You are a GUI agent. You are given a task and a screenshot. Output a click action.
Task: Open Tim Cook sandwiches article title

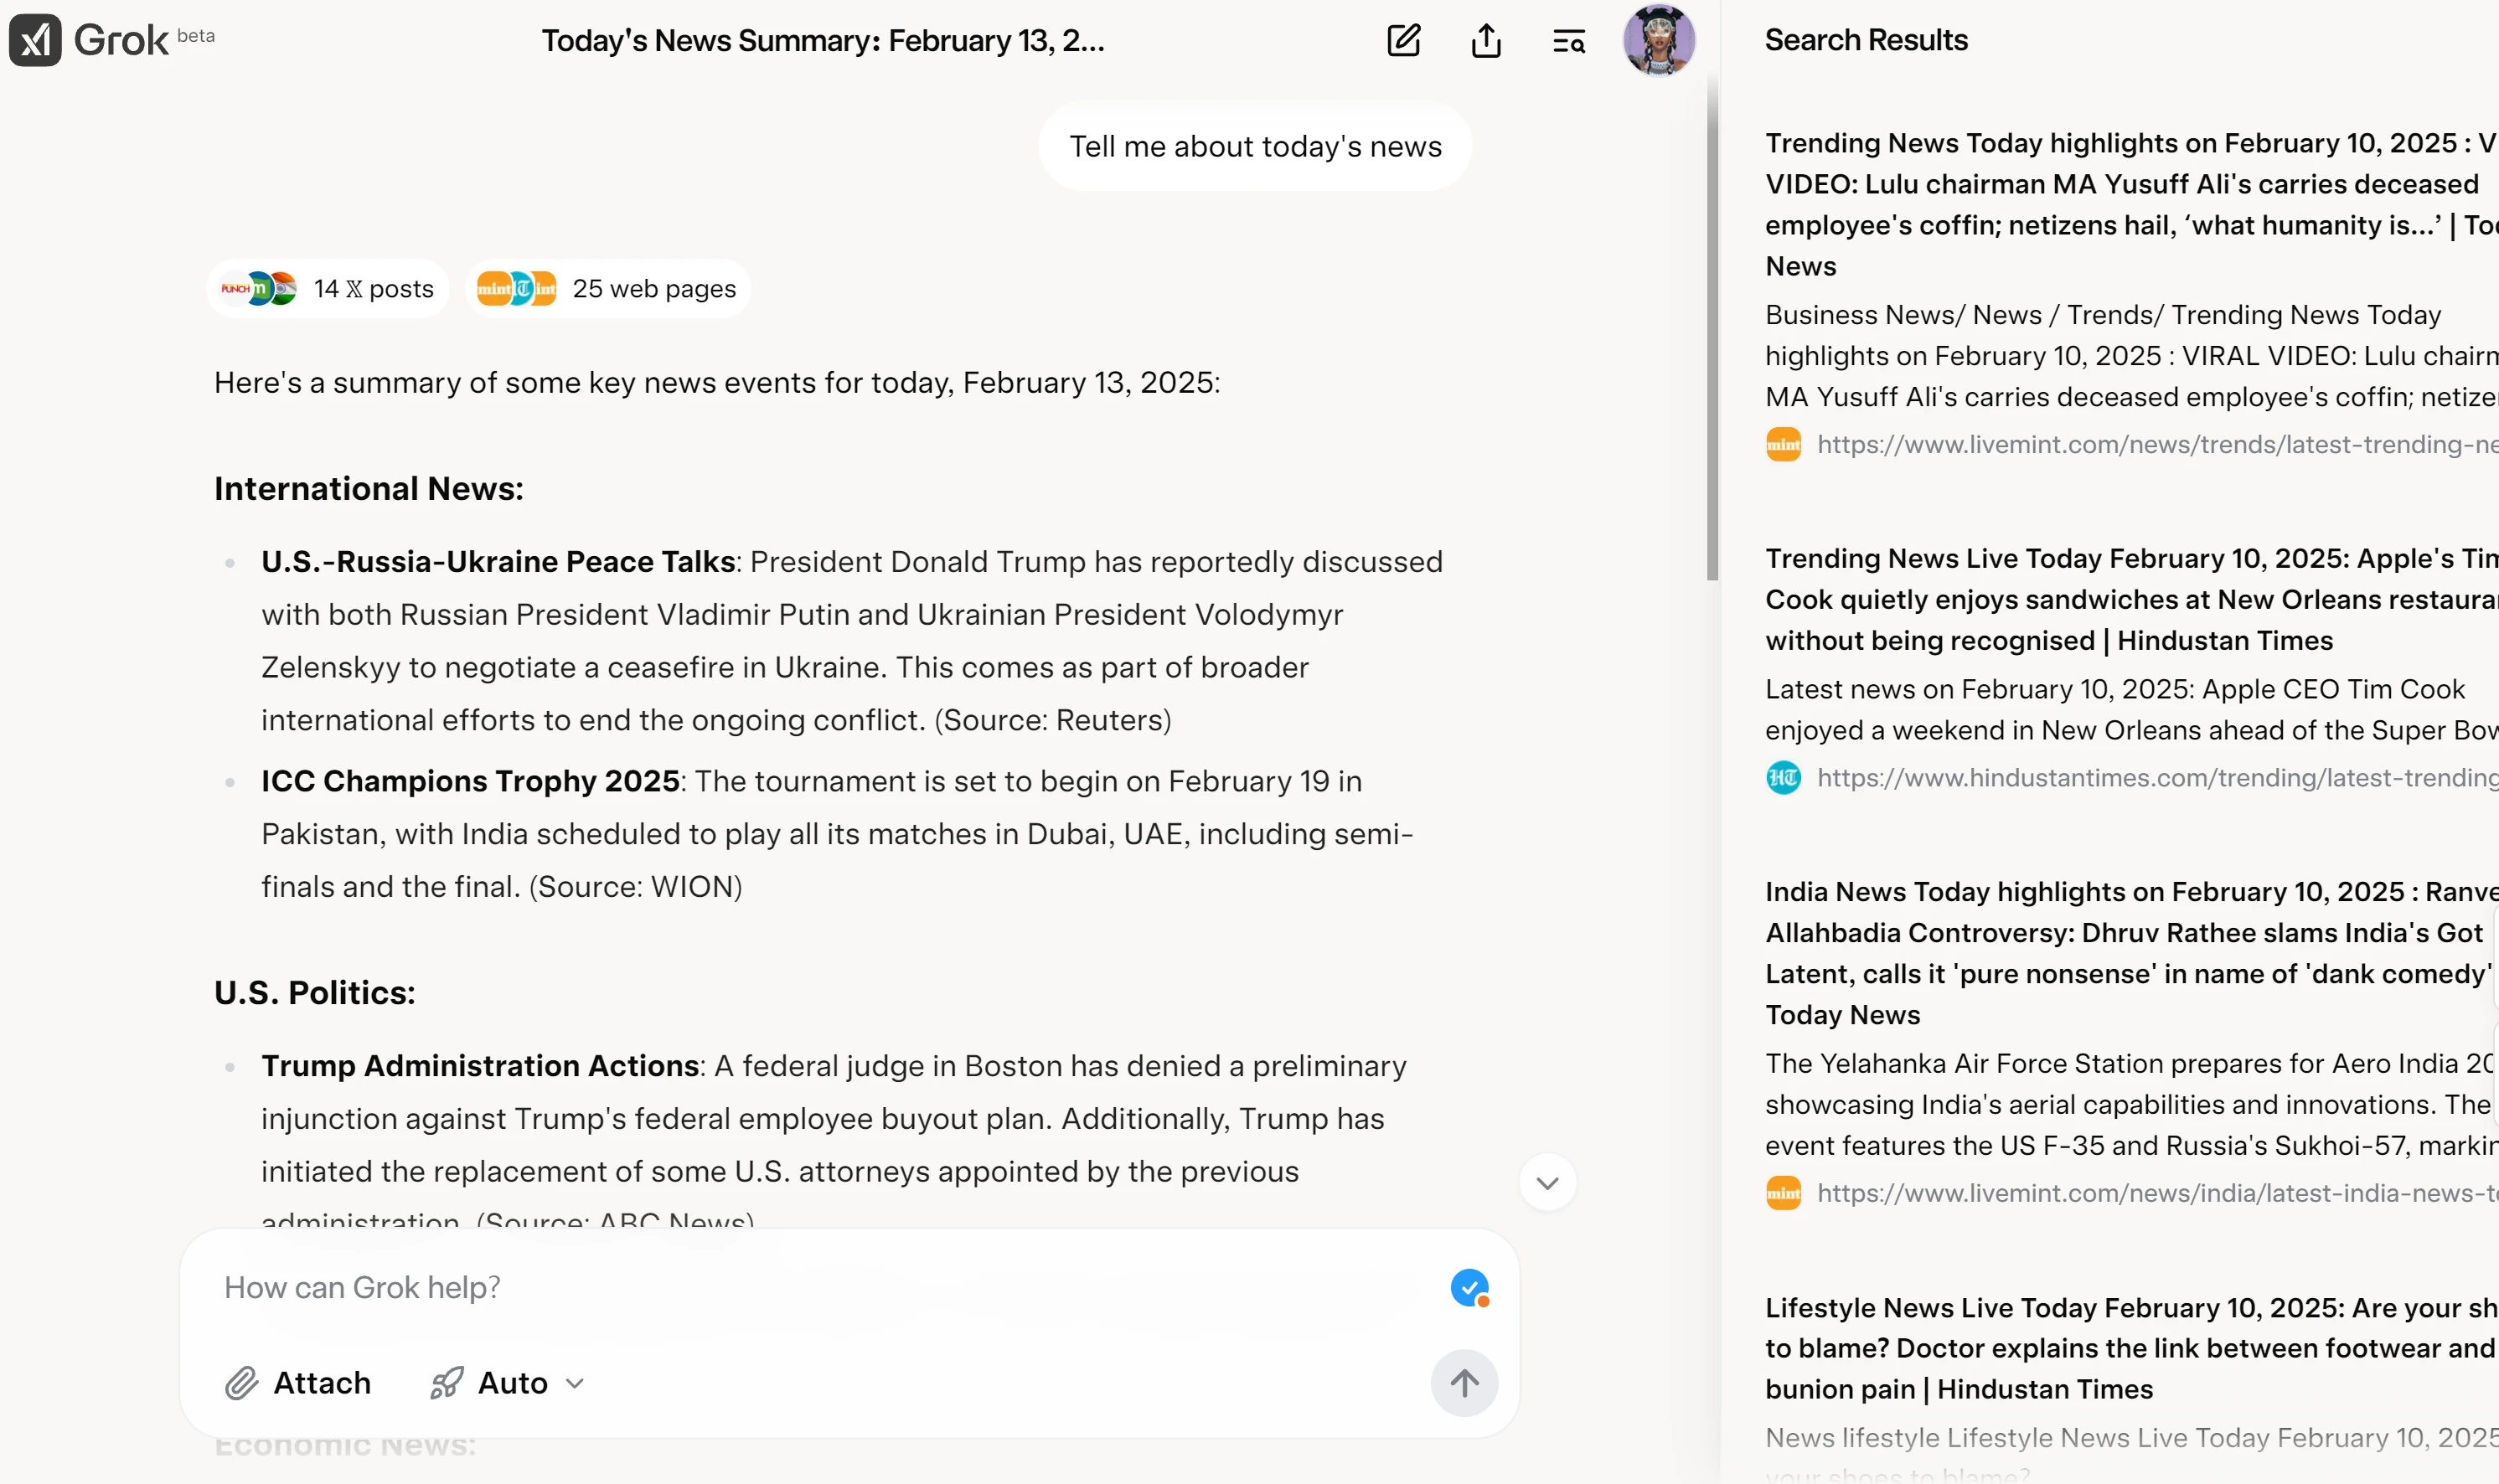click(2132, 600)
